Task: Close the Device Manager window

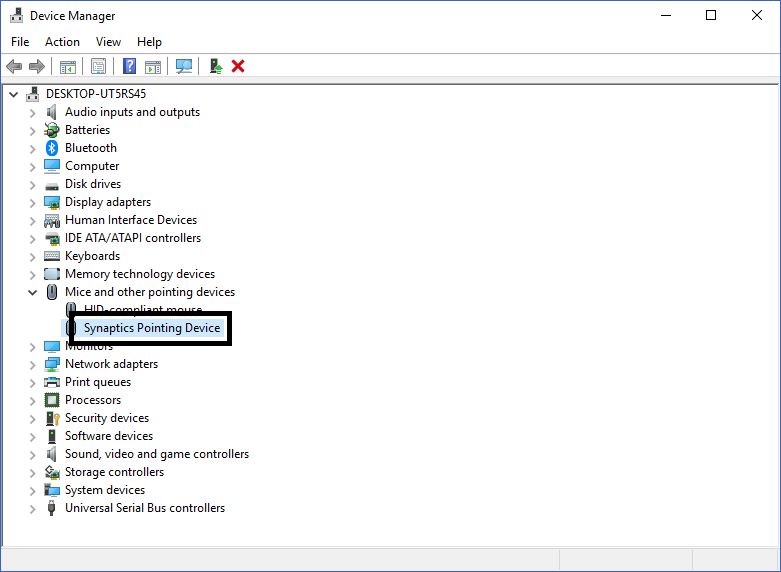Action: click(x=757, y=15)
